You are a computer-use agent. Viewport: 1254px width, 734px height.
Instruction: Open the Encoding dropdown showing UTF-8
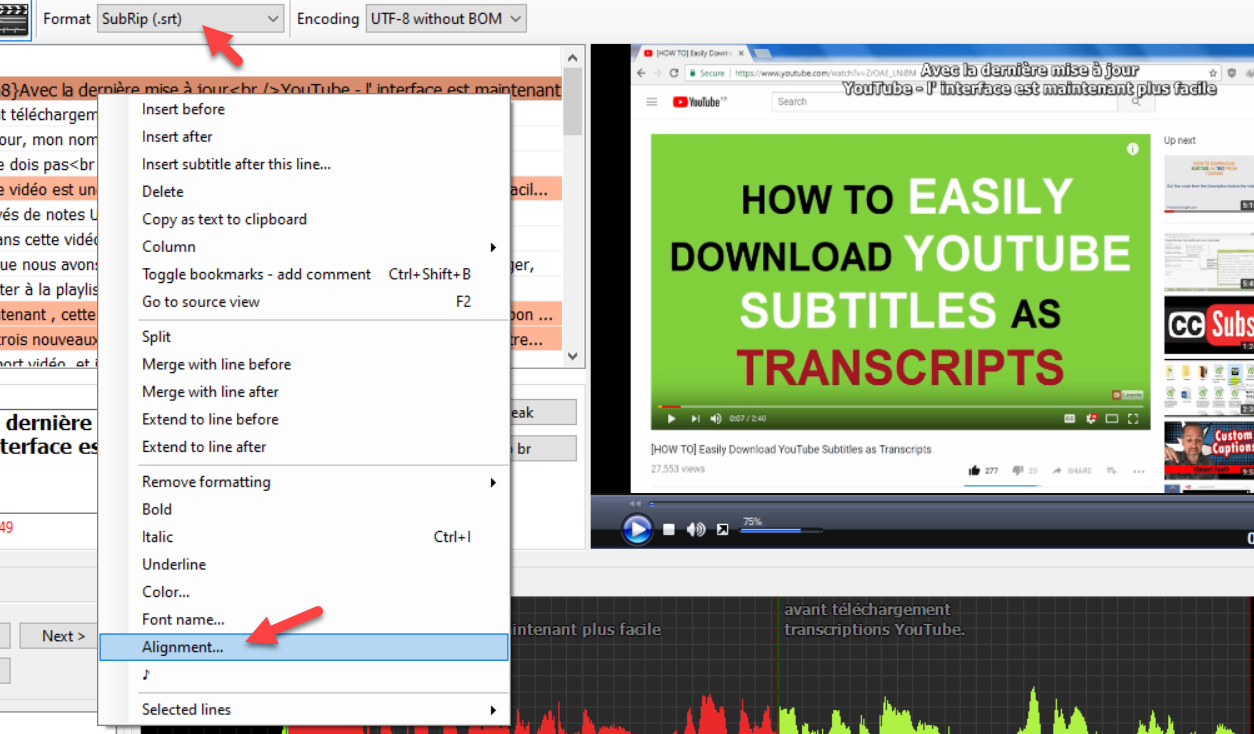click(445, 18)
